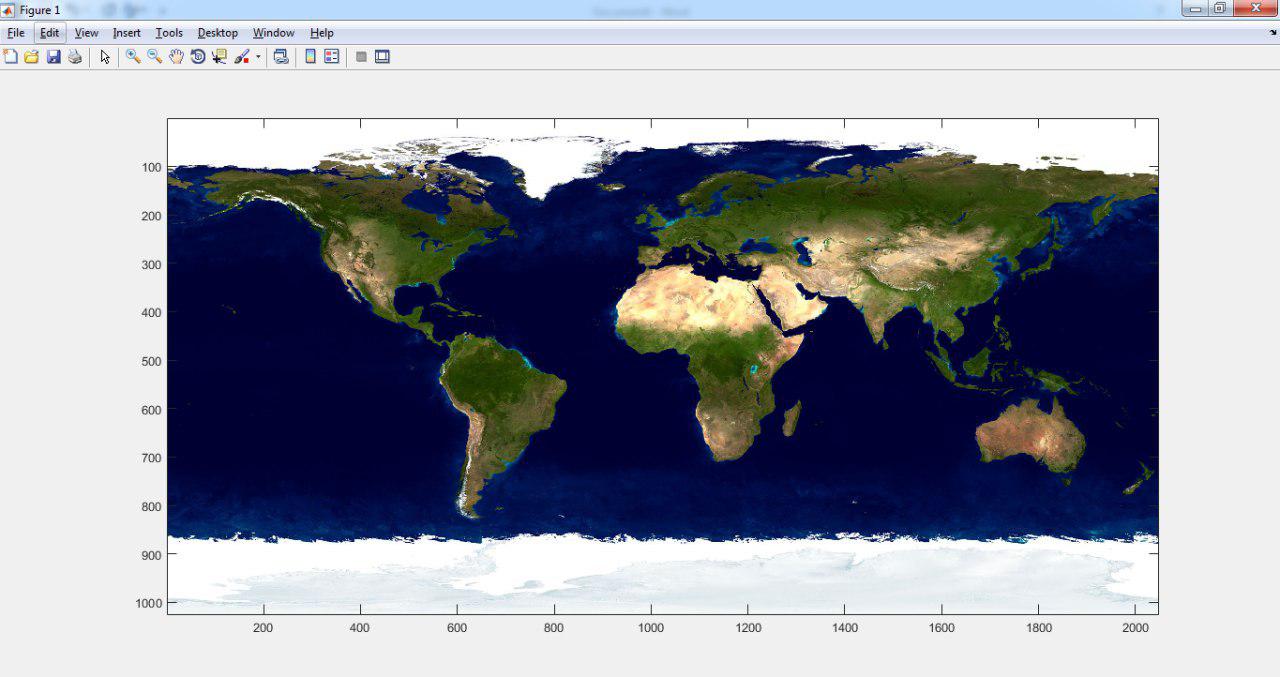This screenshot has height=677, width=1280.
Task: Click the Link Plot icon
Action: pos(281,57)
